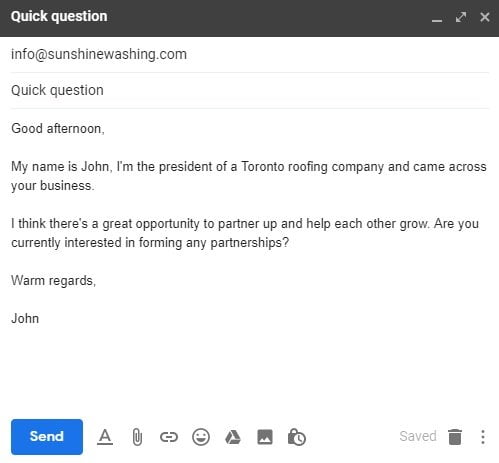Insert a link into the email
The height and width of the screenshot is (463, 499).
pyautogui.click(x=169, y=437)
